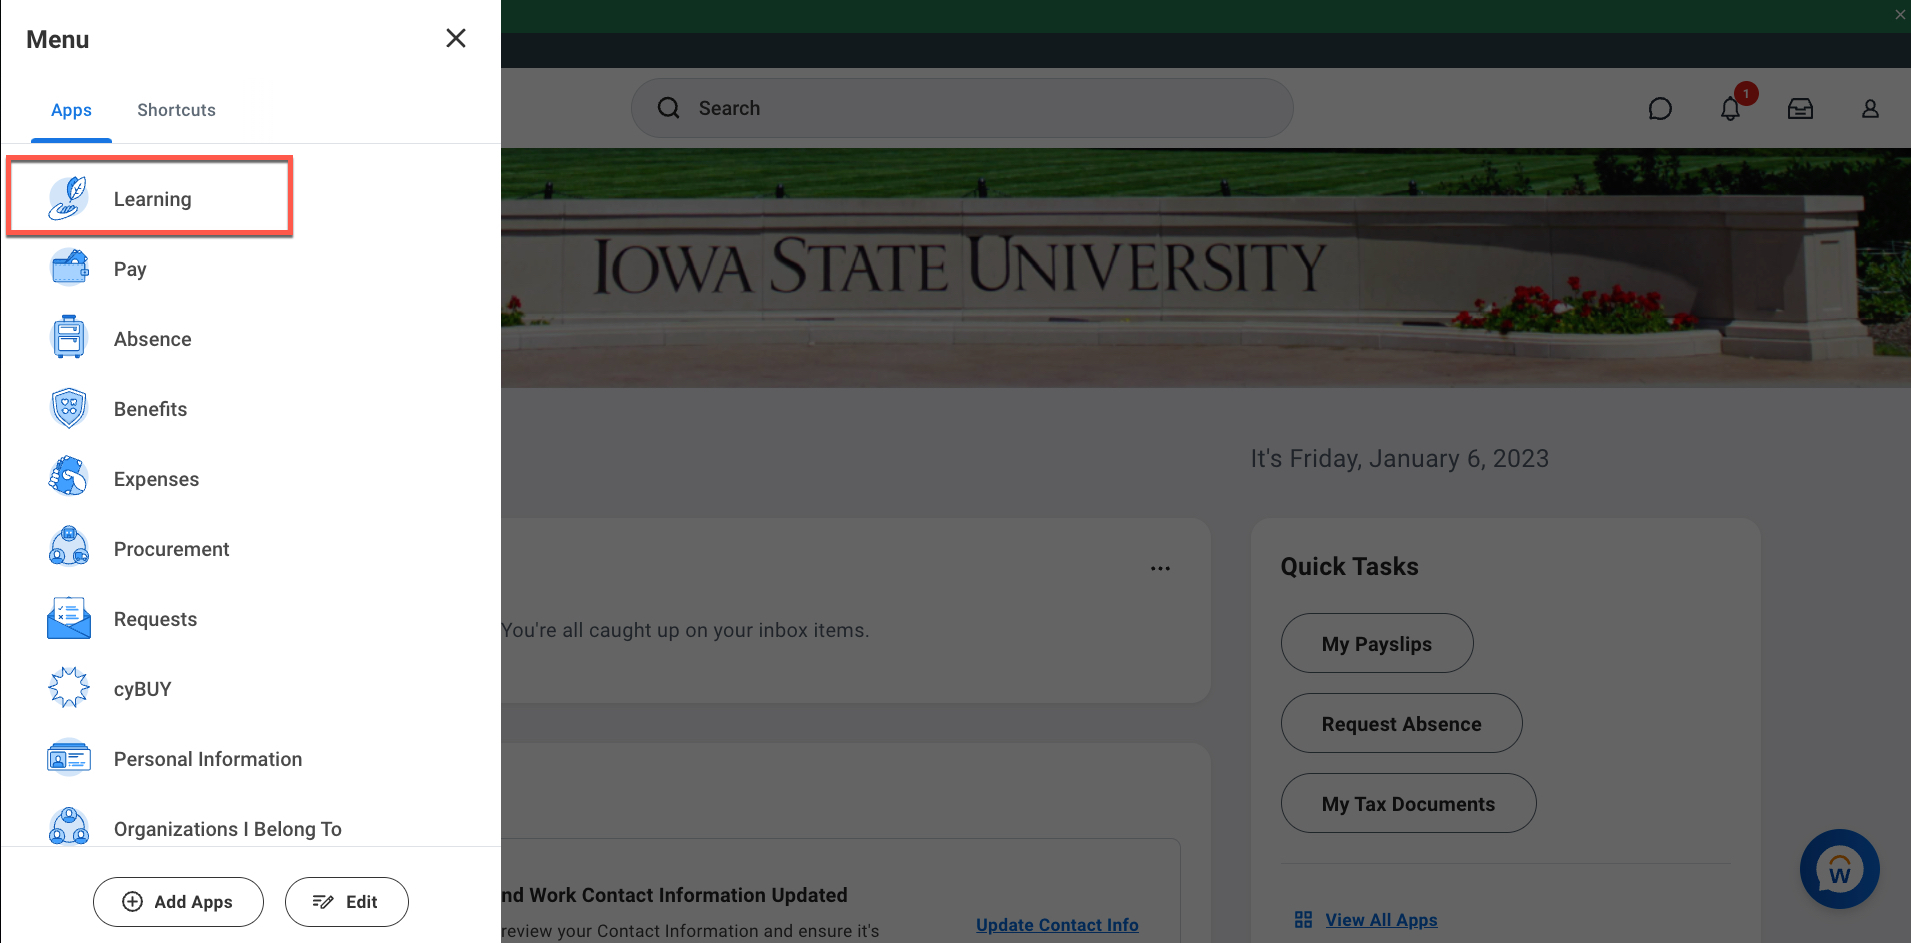This screenshot has height=943, width=1911.
Task: Open the Benefits shield icon
Action: (69, 408)
